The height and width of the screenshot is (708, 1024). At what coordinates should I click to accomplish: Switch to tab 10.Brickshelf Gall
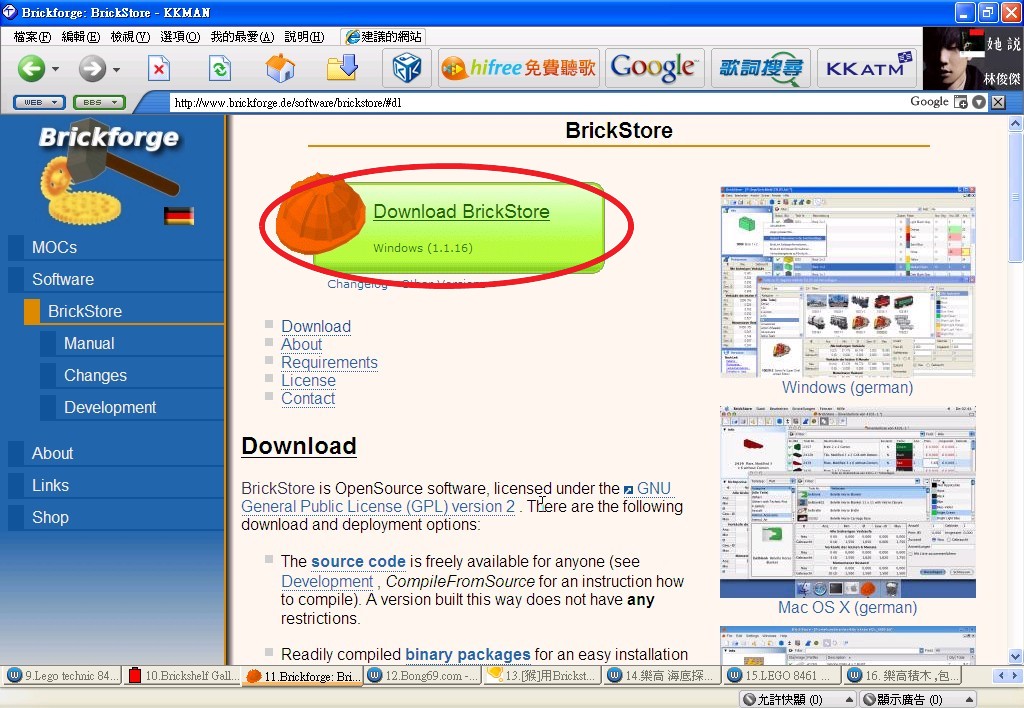point(182,675)
